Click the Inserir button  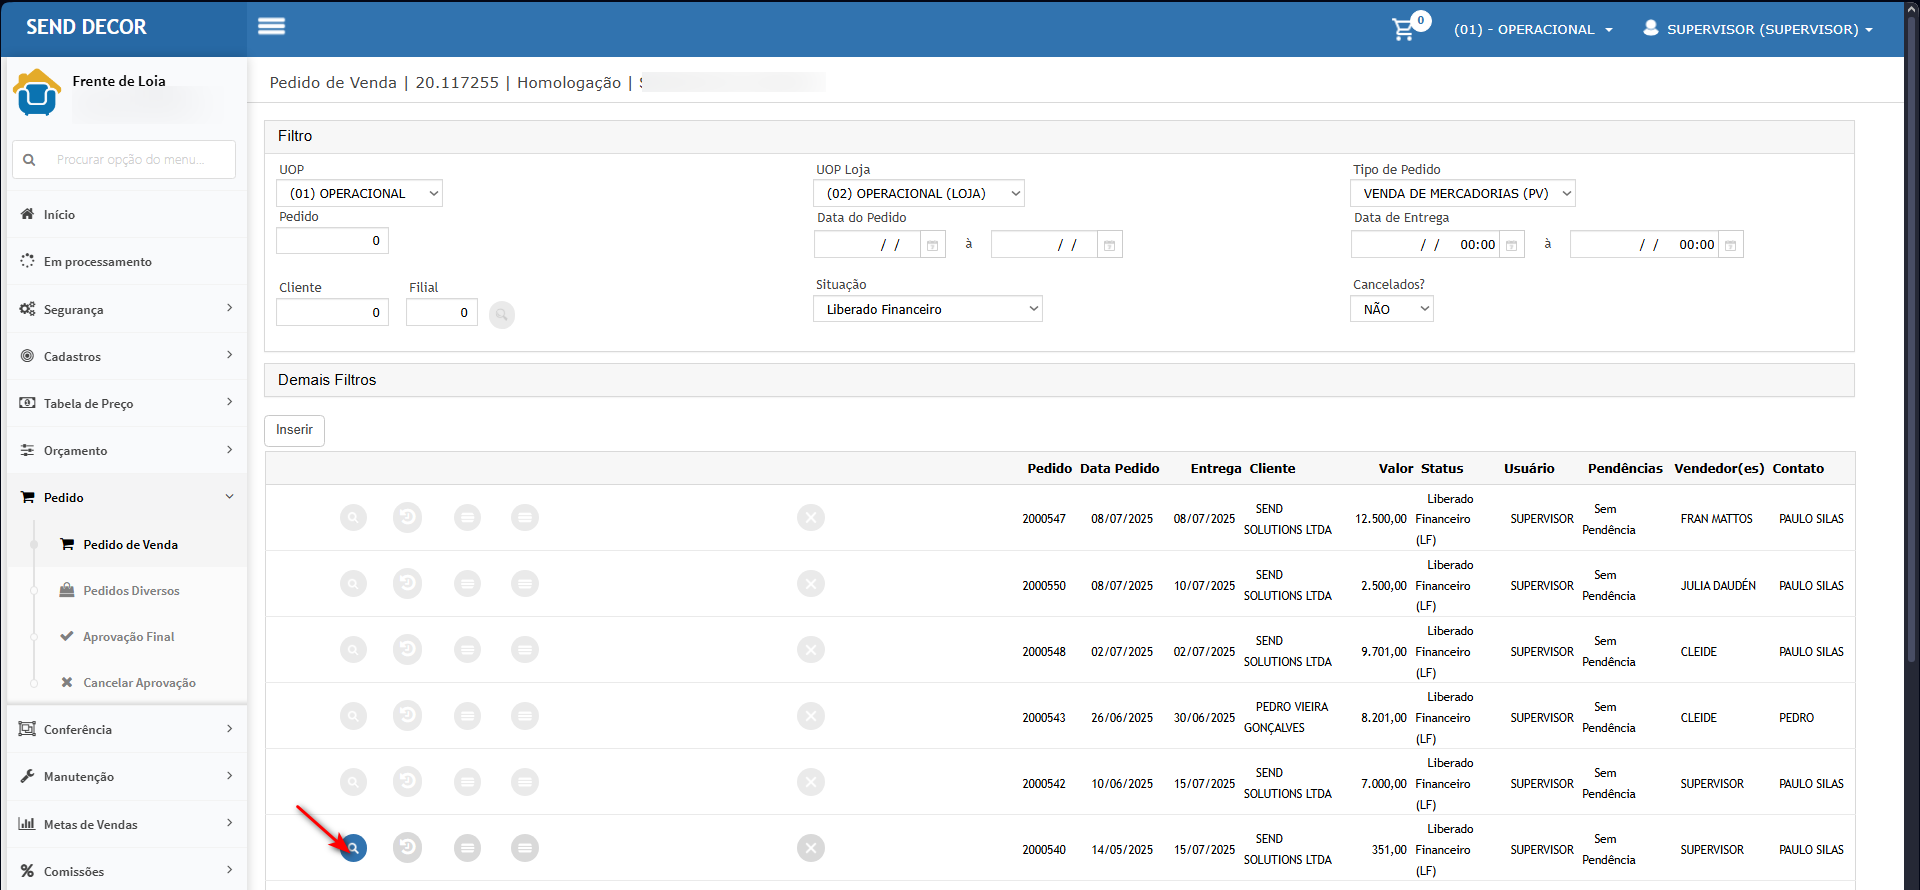tap(294, 430)
